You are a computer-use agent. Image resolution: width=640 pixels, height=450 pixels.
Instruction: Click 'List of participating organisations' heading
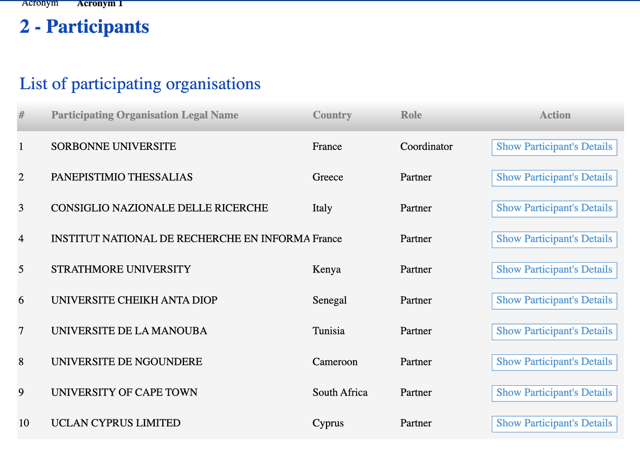click(140, 84)
